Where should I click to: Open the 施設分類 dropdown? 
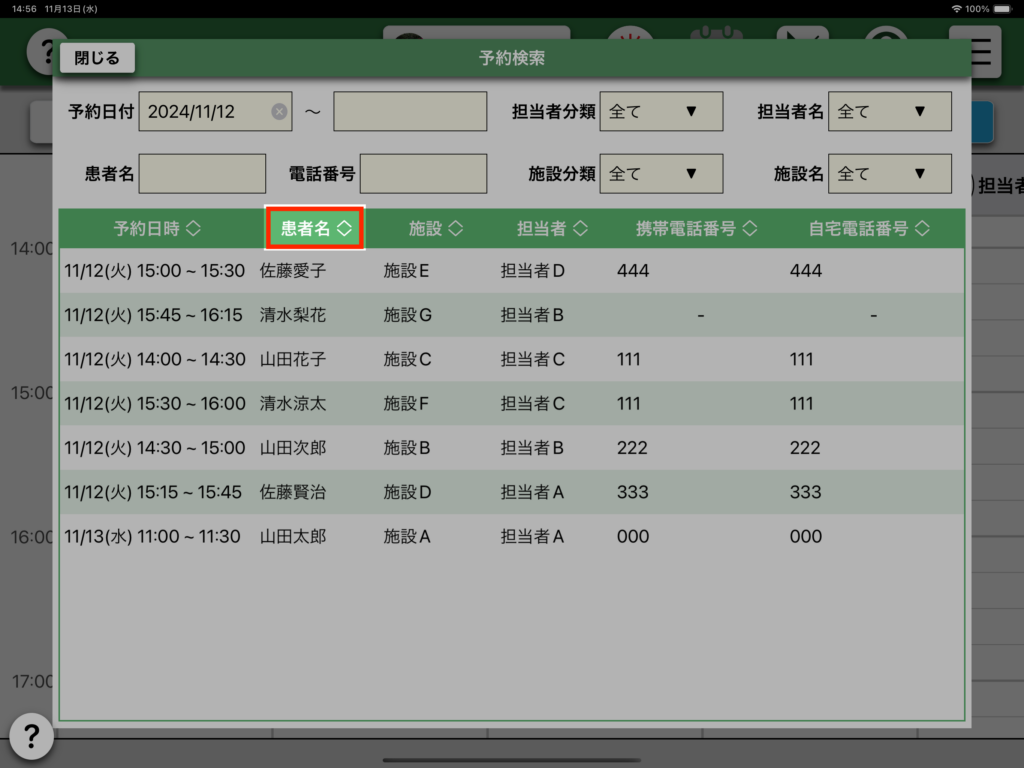pos(660,174)
